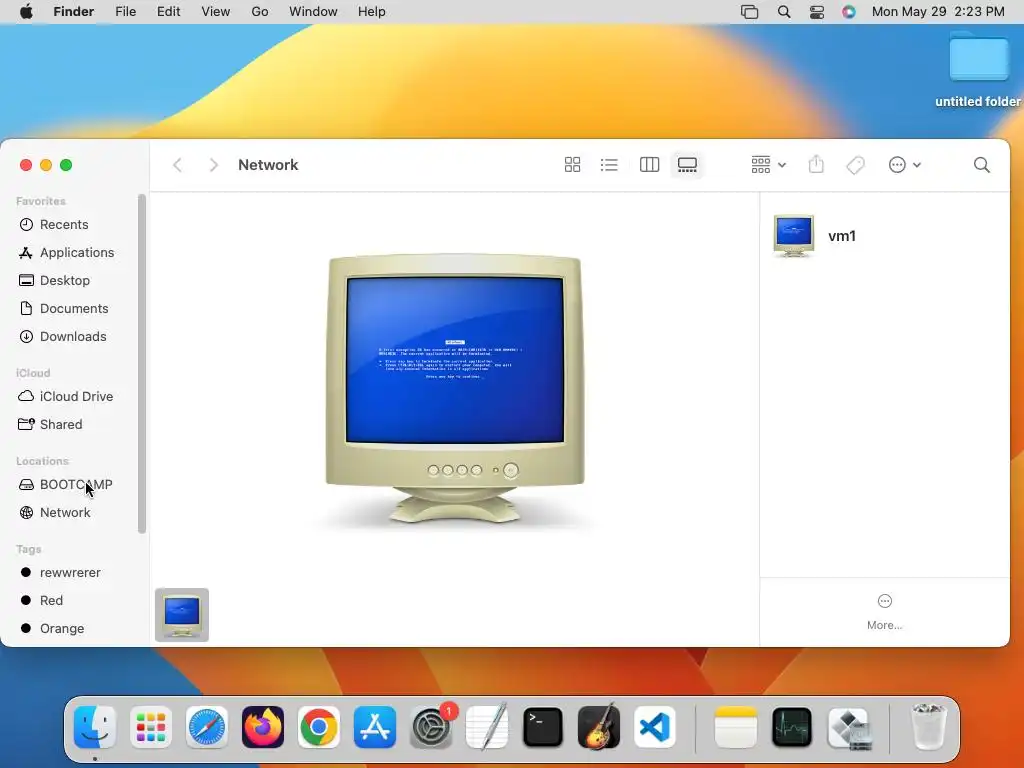Image resolution: width=1024 pixels, height=768 pixels.
Task: Switch Finder to icon view
Action: pyautogui.click(x=572, y=165)
